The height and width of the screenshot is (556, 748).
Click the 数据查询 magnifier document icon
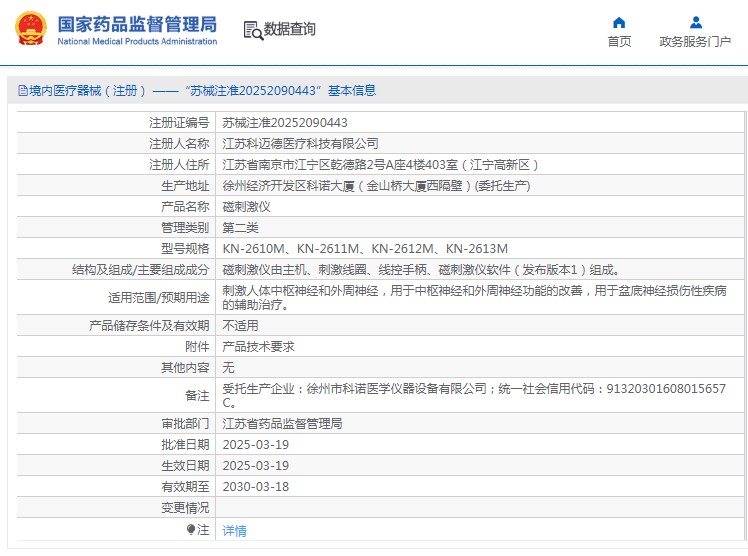252,30
